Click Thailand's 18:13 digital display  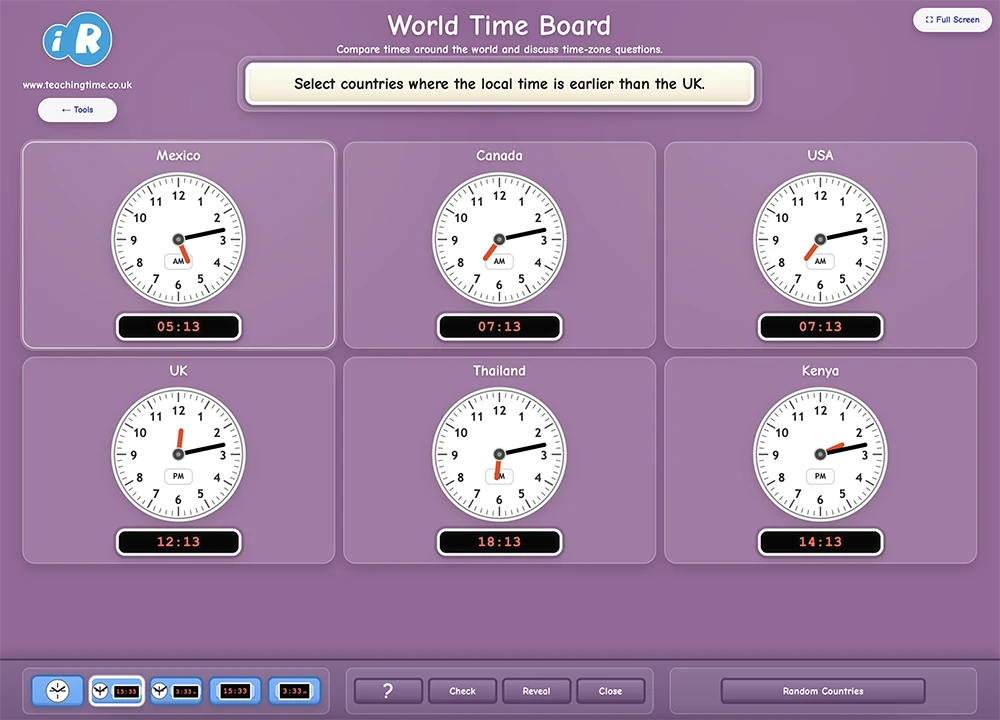pyautogui.click(x=499, y=541)
